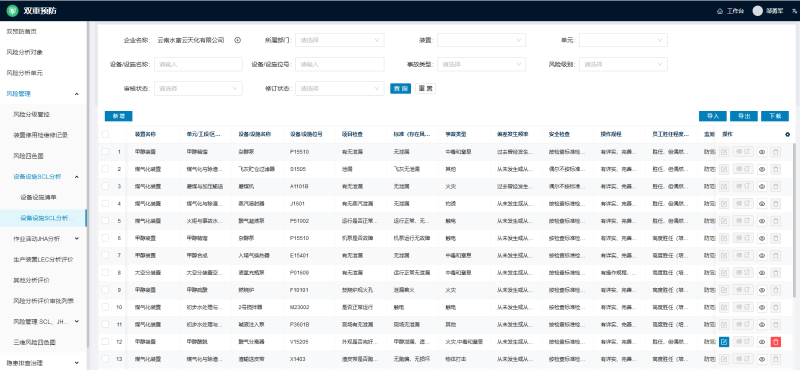
Task: Tick the checkbox for row 3
Action: [105, 186]
